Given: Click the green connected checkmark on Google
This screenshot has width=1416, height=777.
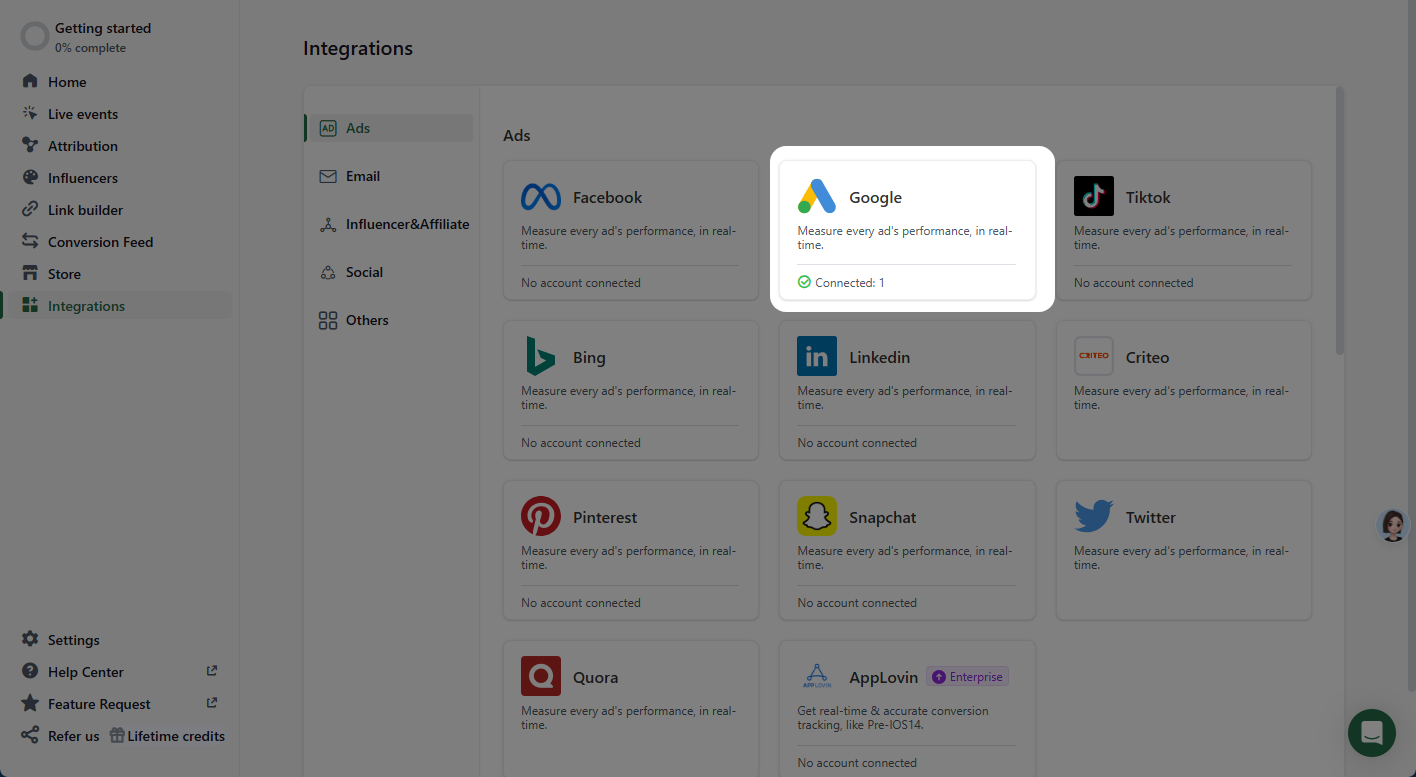Looking at the screenshot, I should pyautogui.click(x=804, y=282).
